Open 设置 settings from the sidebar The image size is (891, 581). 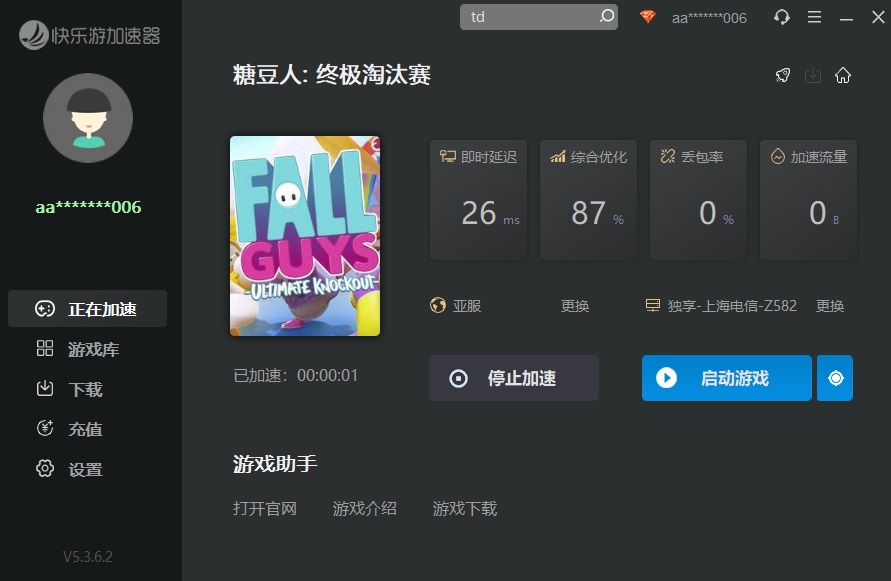(x=85, y=469)
